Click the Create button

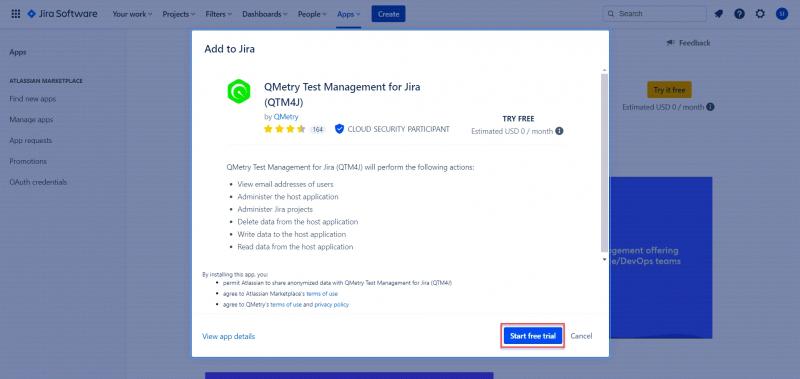pyautogui.click(x=388, y=14)
